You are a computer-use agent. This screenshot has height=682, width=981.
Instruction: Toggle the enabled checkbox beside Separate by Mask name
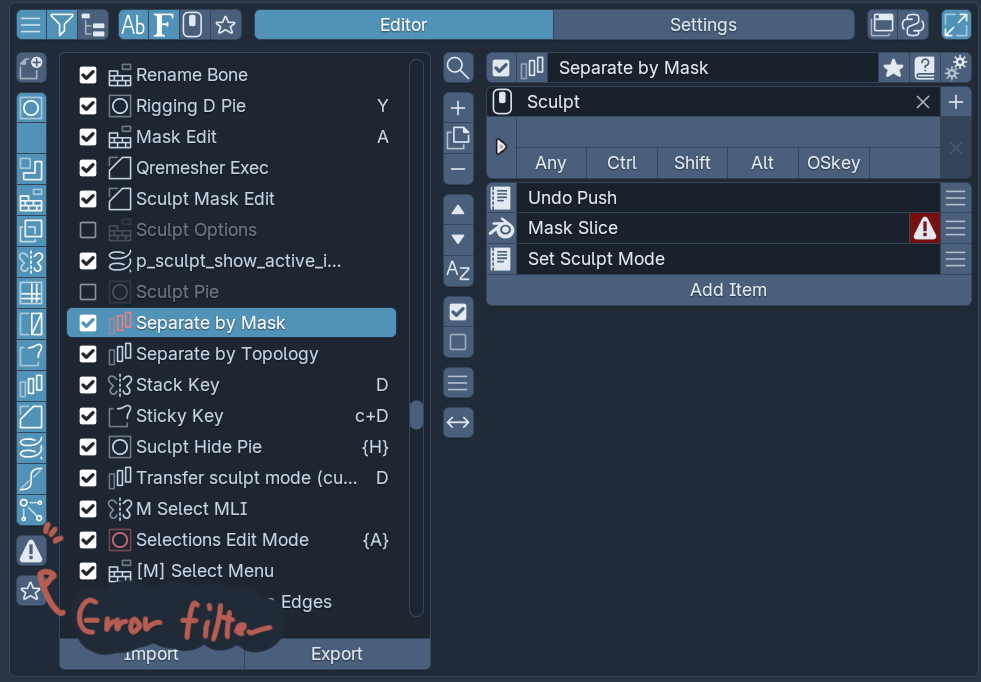pyautogui.click(x=501, y=68)
